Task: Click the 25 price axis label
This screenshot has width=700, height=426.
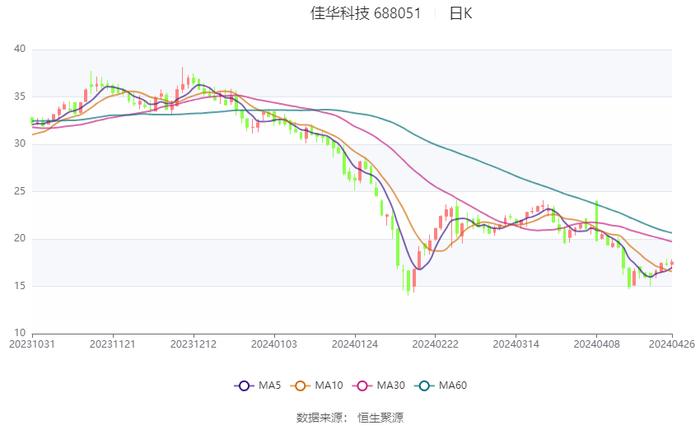Action: tap(20, 191)
